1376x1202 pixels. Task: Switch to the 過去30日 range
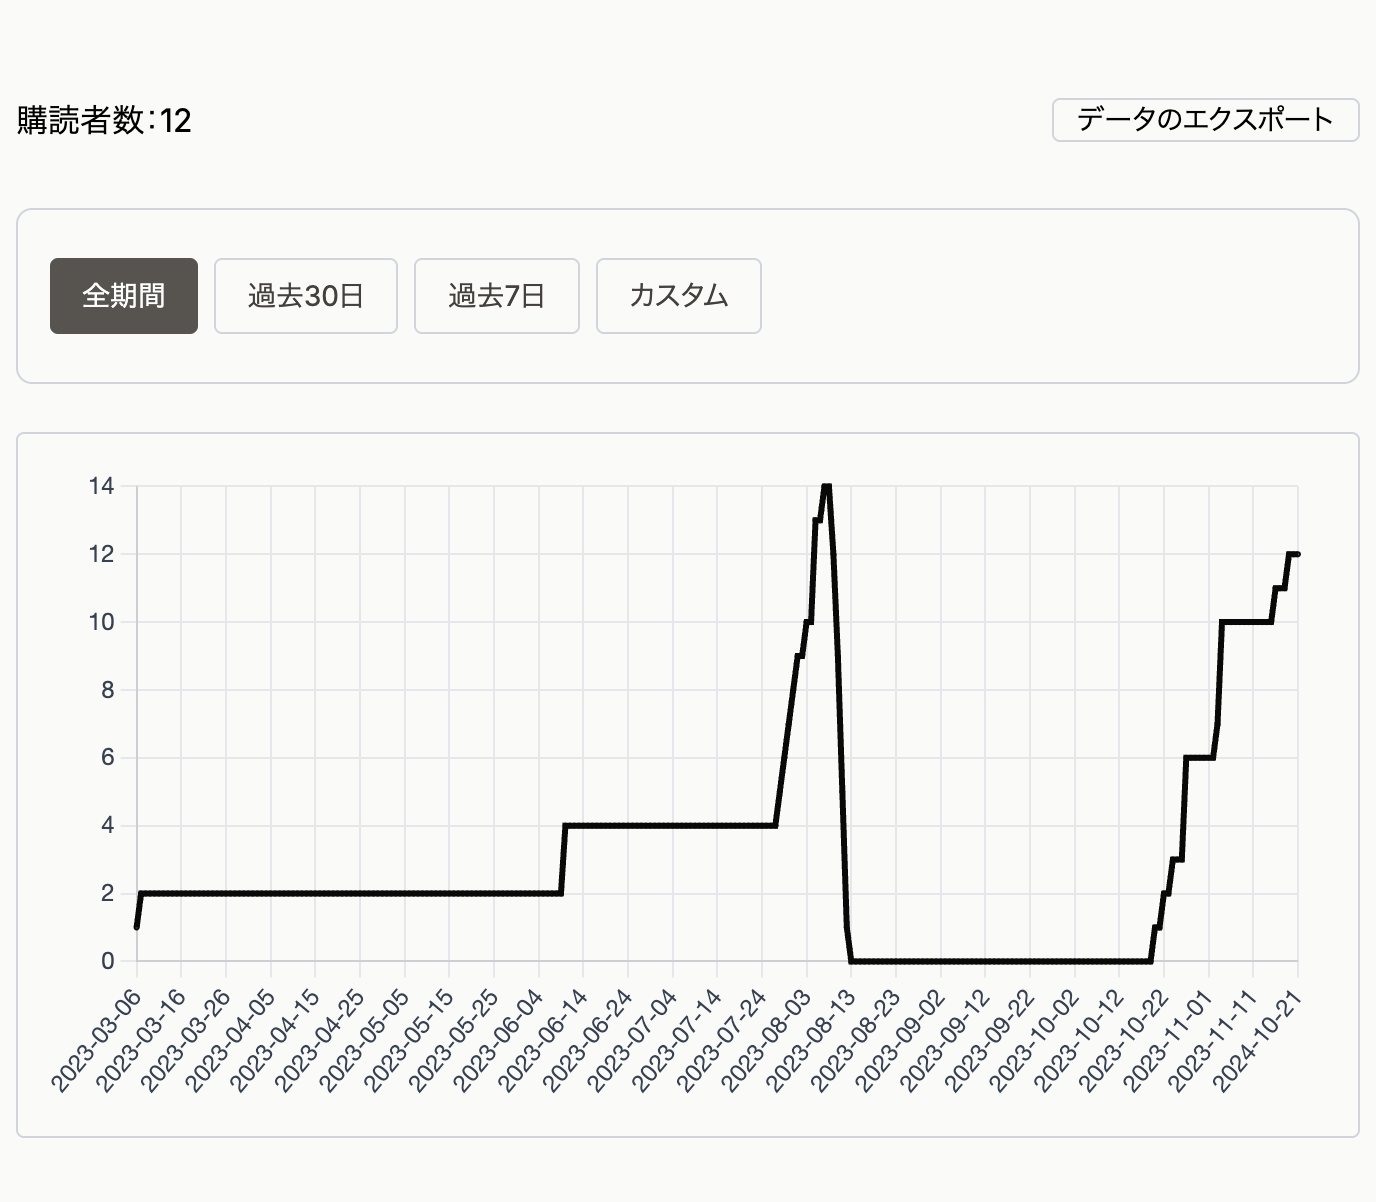pyautogui.click(x=306, y=296)
